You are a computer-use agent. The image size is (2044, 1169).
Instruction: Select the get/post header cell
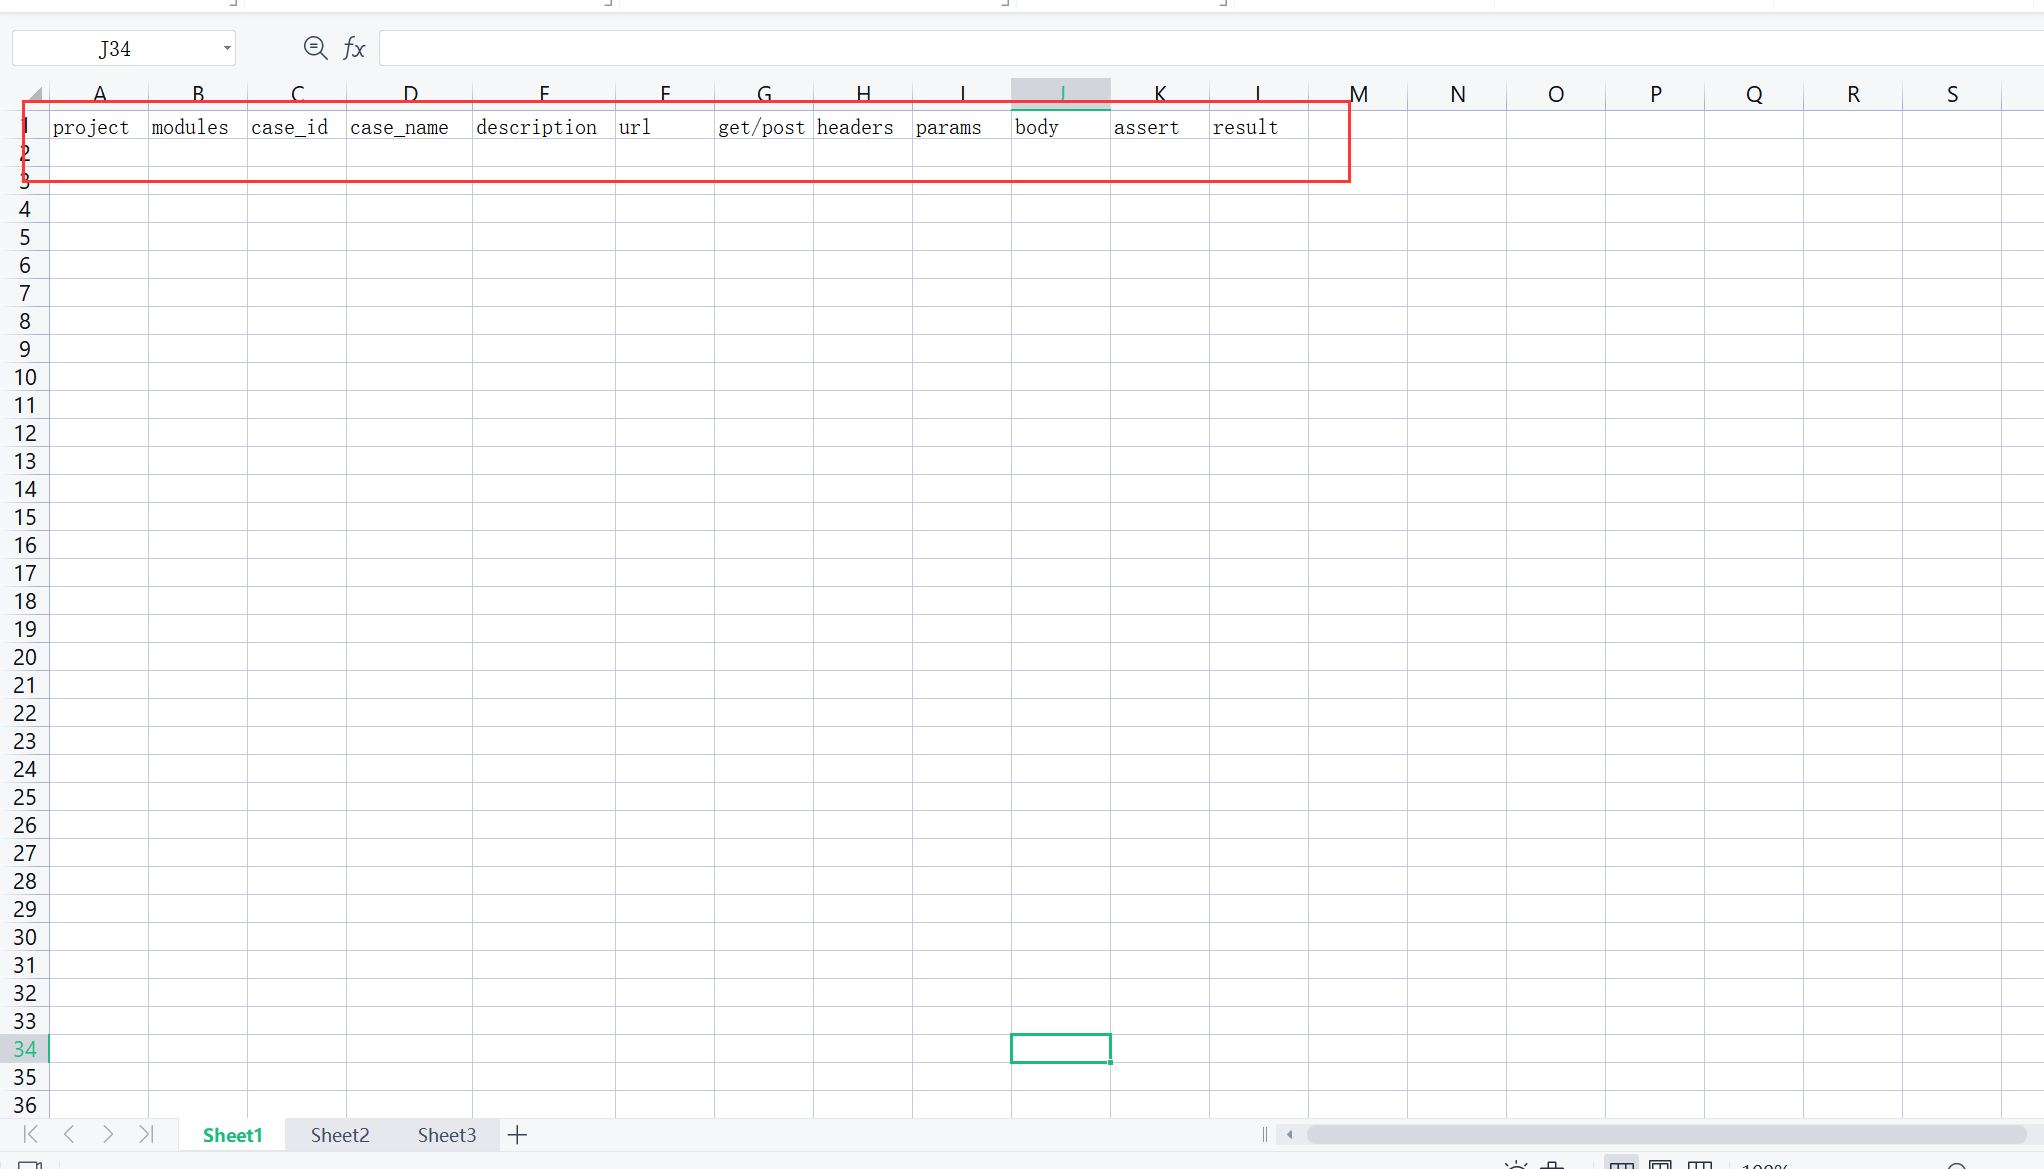pyautogui.click(x=763, y=127)
